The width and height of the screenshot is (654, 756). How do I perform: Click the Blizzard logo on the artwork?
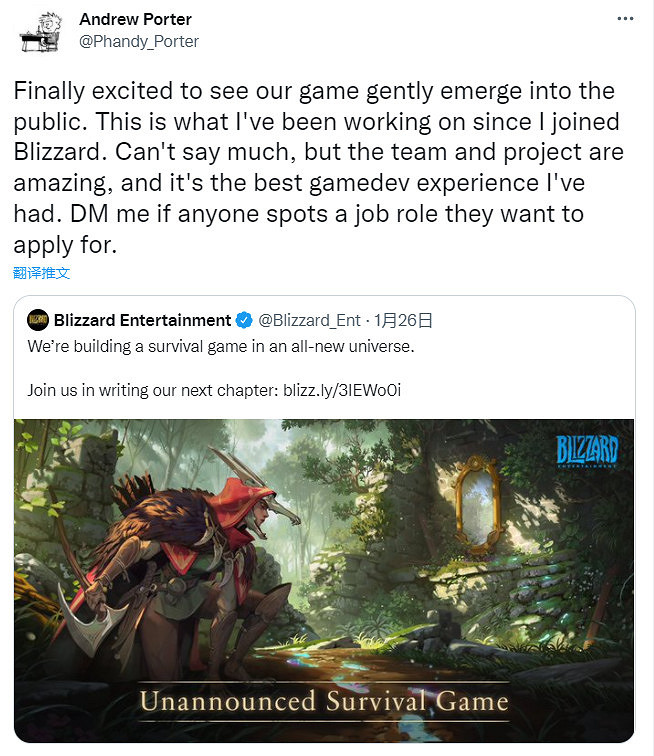587,451
